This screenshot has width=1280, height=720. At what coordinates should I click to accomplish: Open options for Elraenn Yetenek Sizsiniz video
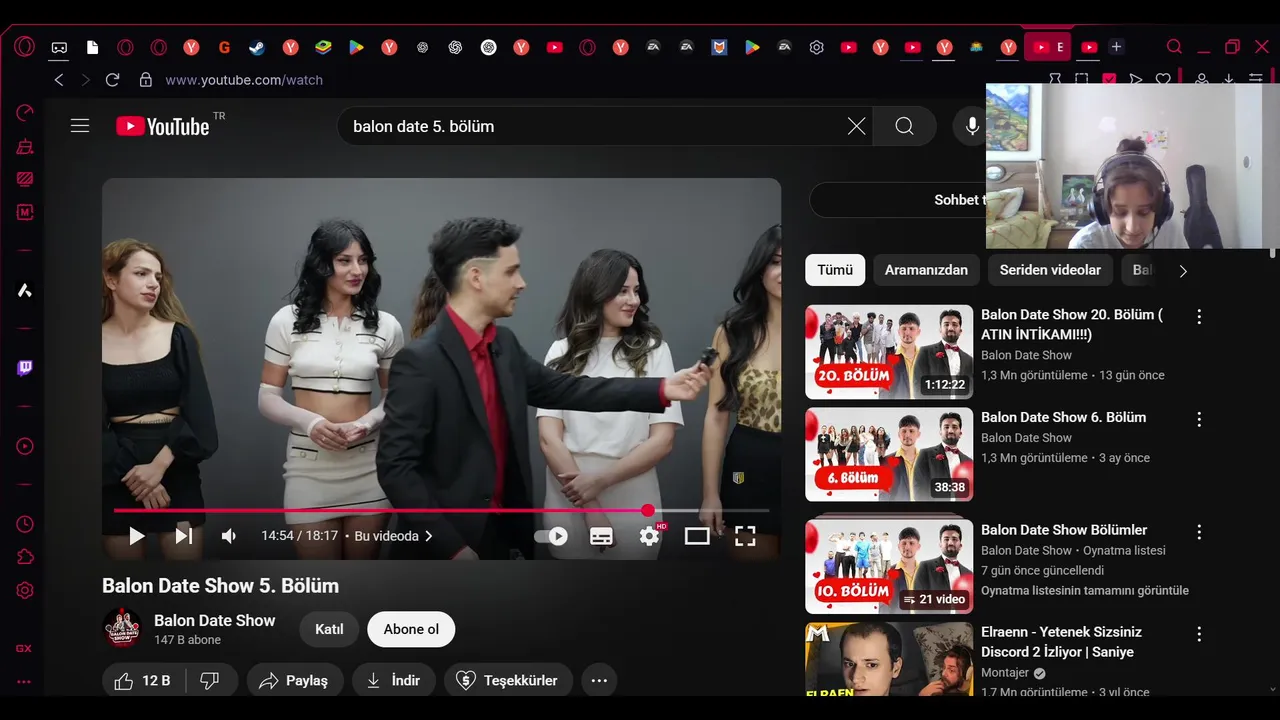[x=1199, y=634]
